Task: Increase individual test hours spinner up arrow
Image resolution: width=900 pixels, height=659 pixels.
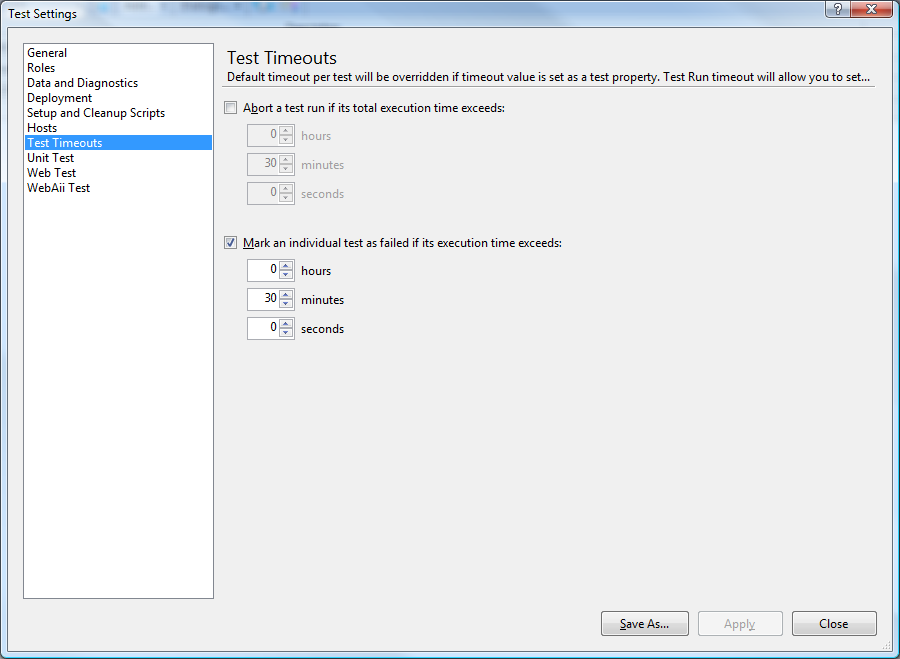Action: (x=287, y=266)
